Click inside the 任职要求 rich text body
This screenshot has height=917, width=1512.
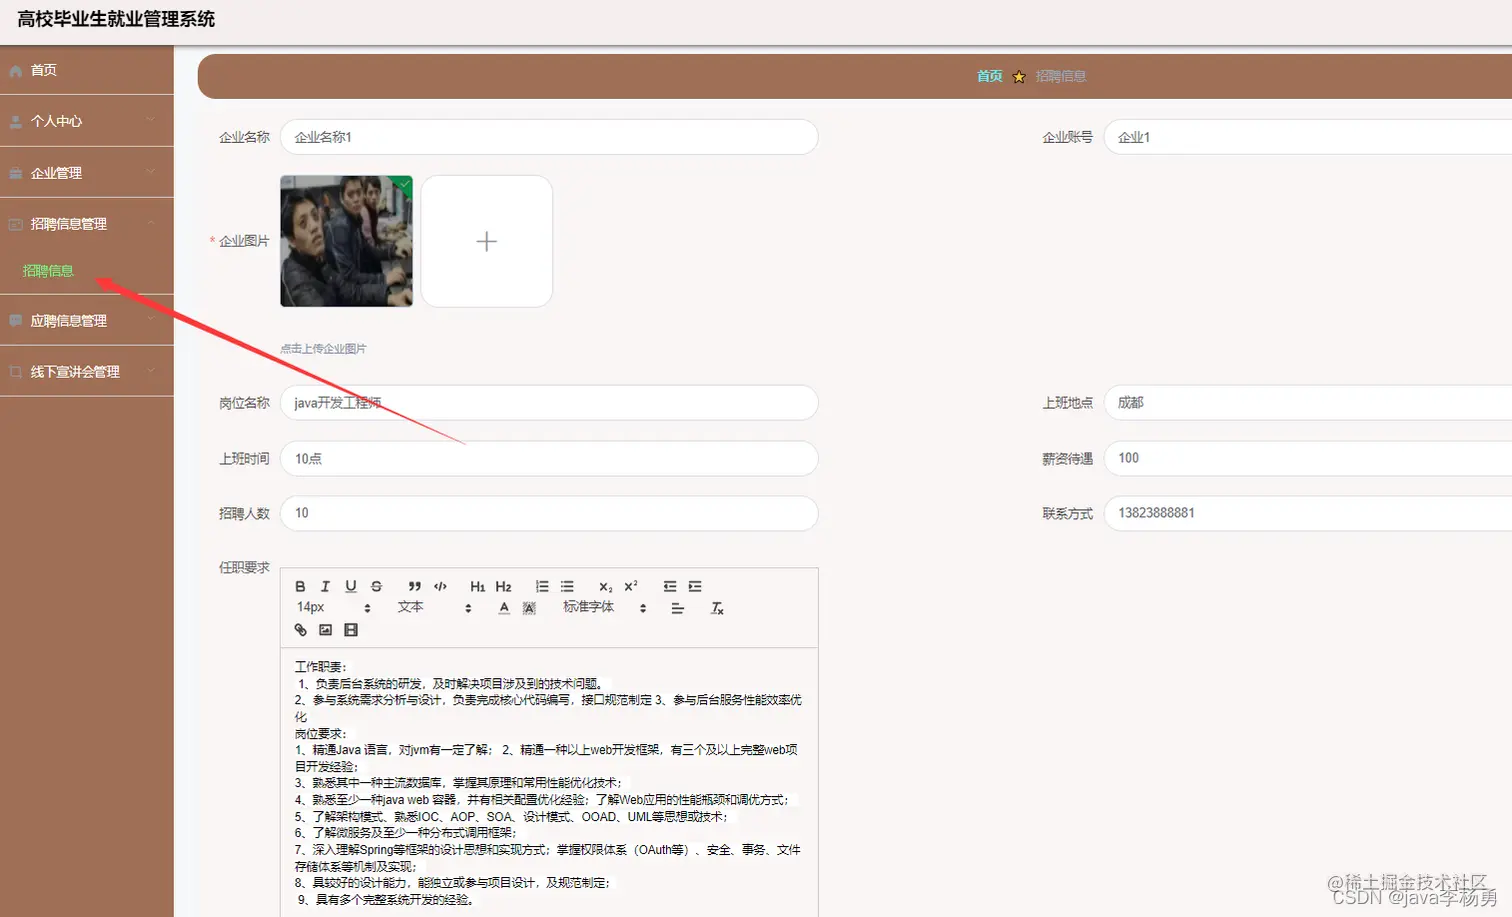(549, 782)
